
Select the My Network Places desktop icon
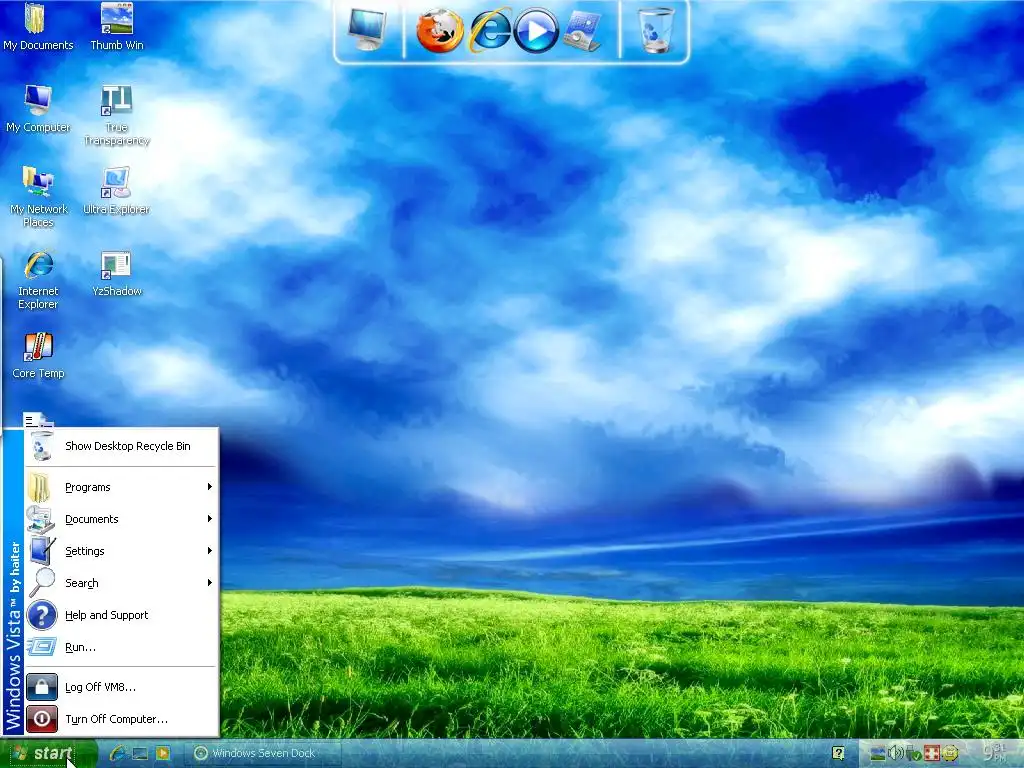38,197
